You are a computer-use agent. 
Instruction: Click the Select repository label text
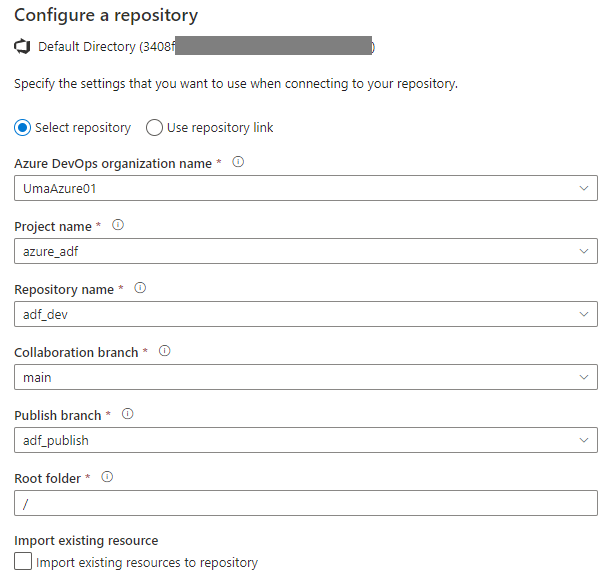pos(83,128)
